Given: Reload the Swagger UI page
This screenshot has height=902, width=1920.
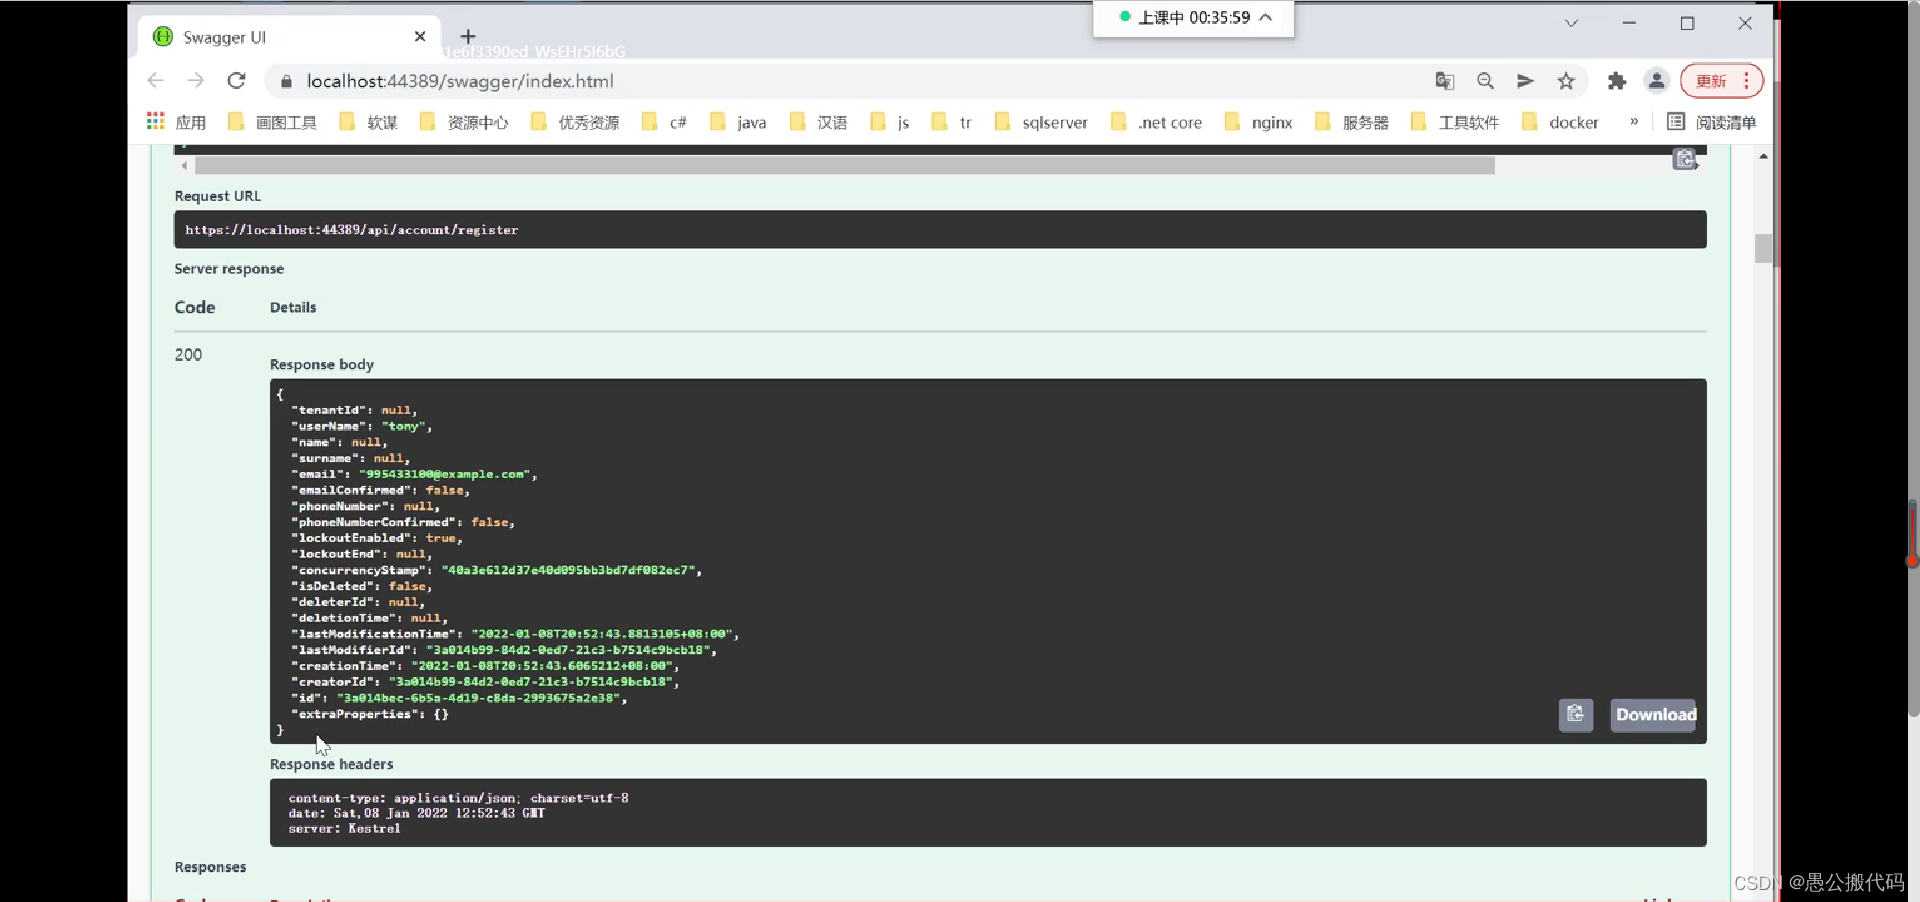Looking at the screenshot, I should [x=237, y=81].
